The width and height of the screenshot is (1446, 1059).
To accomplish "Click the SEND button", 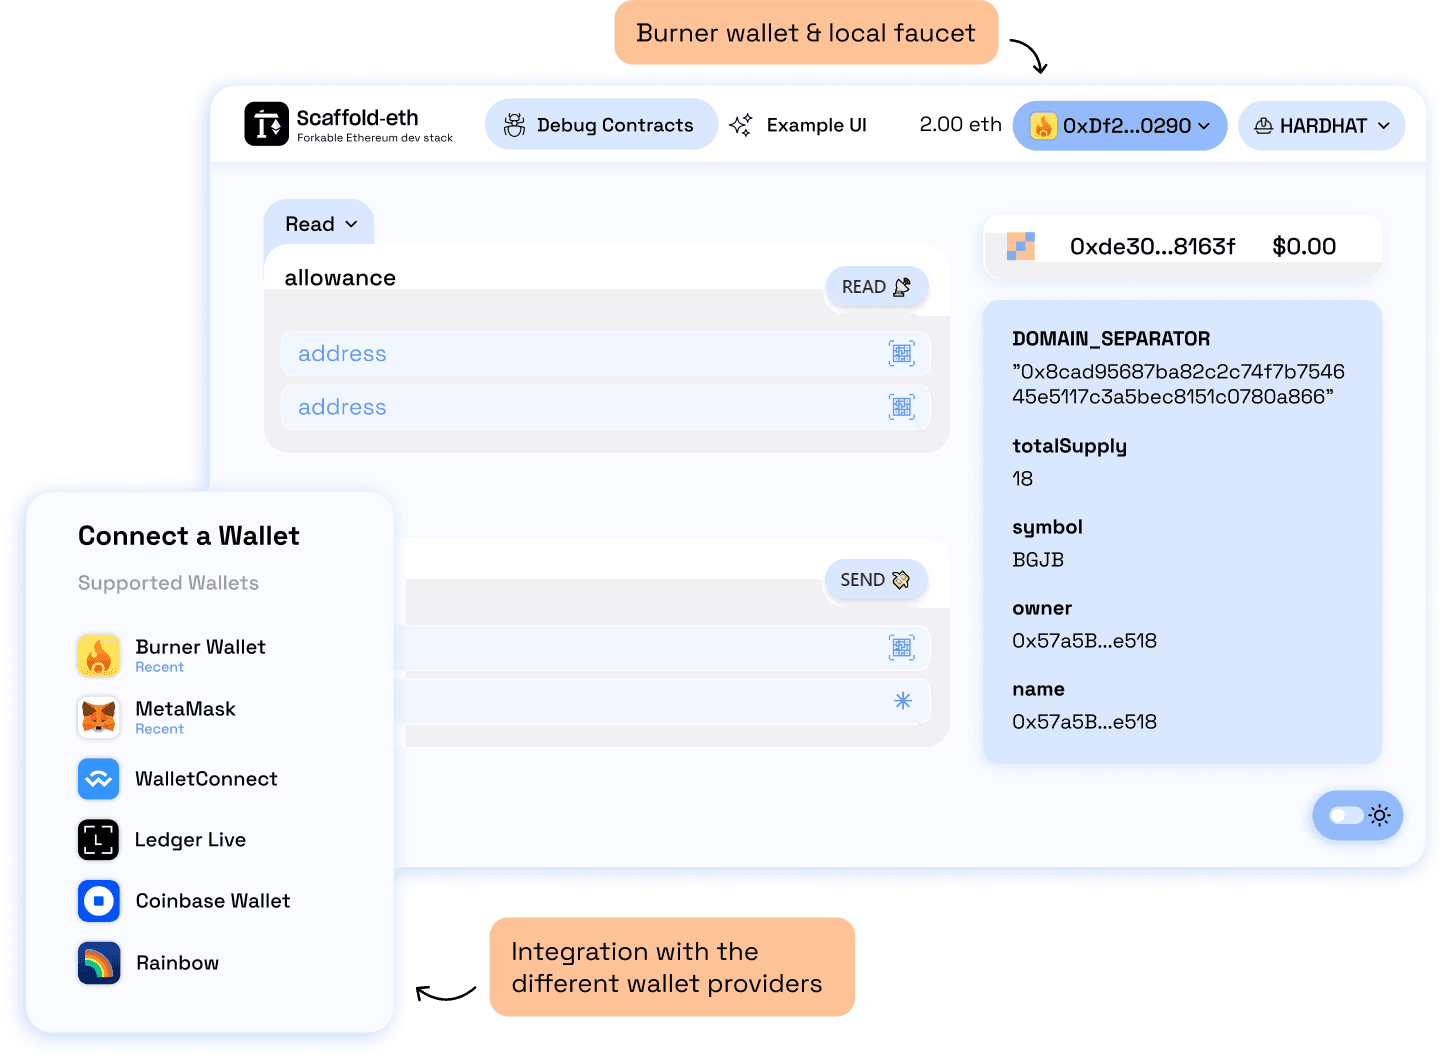I will pyautogui.click(x=876, y=580).
